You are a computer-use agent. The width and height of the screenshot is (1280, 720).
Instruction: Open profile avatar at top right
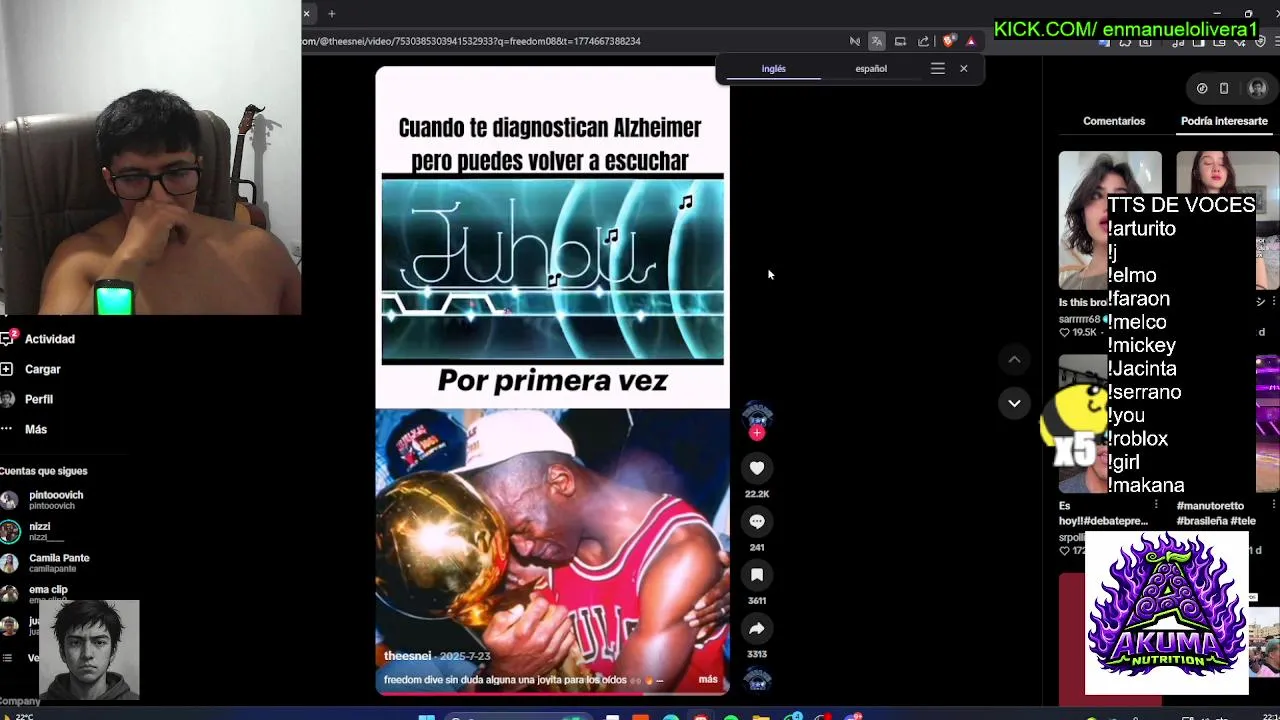pyautogui.click(x=1257, y=88)
